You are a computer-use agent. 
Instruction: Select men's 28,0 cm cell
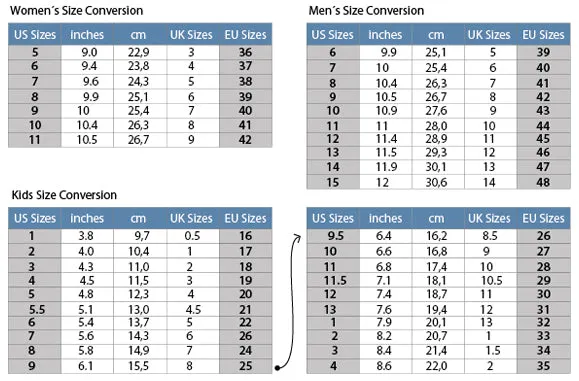coord(436,126)
